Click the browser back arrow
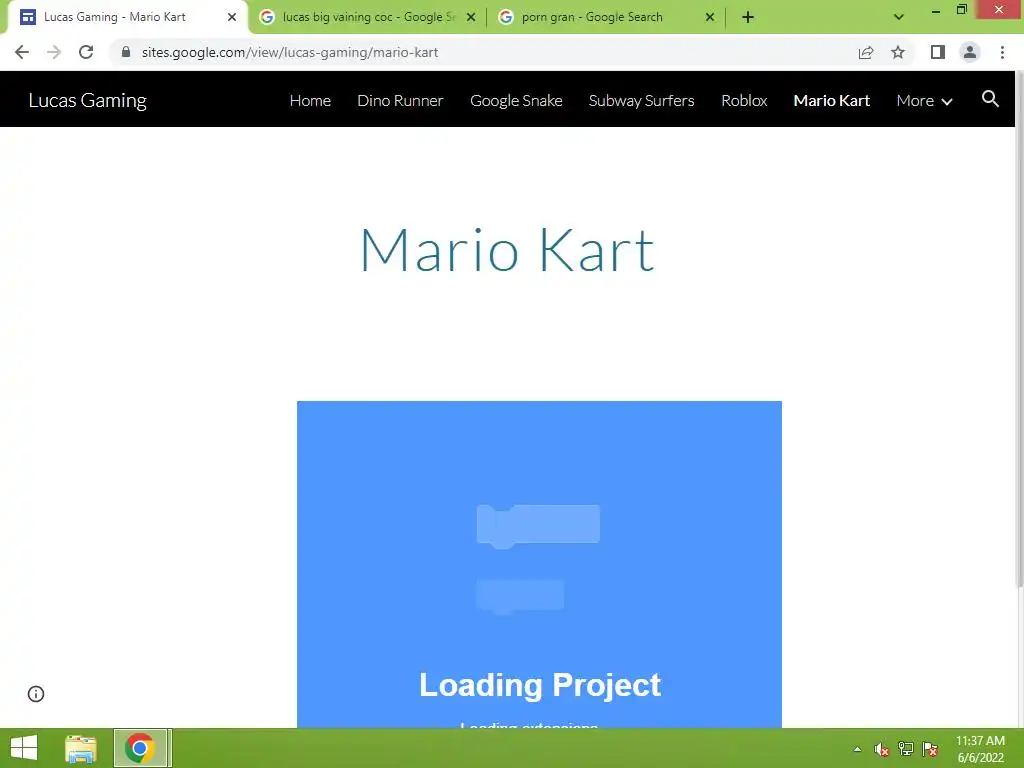 click(x=22, y=52)
